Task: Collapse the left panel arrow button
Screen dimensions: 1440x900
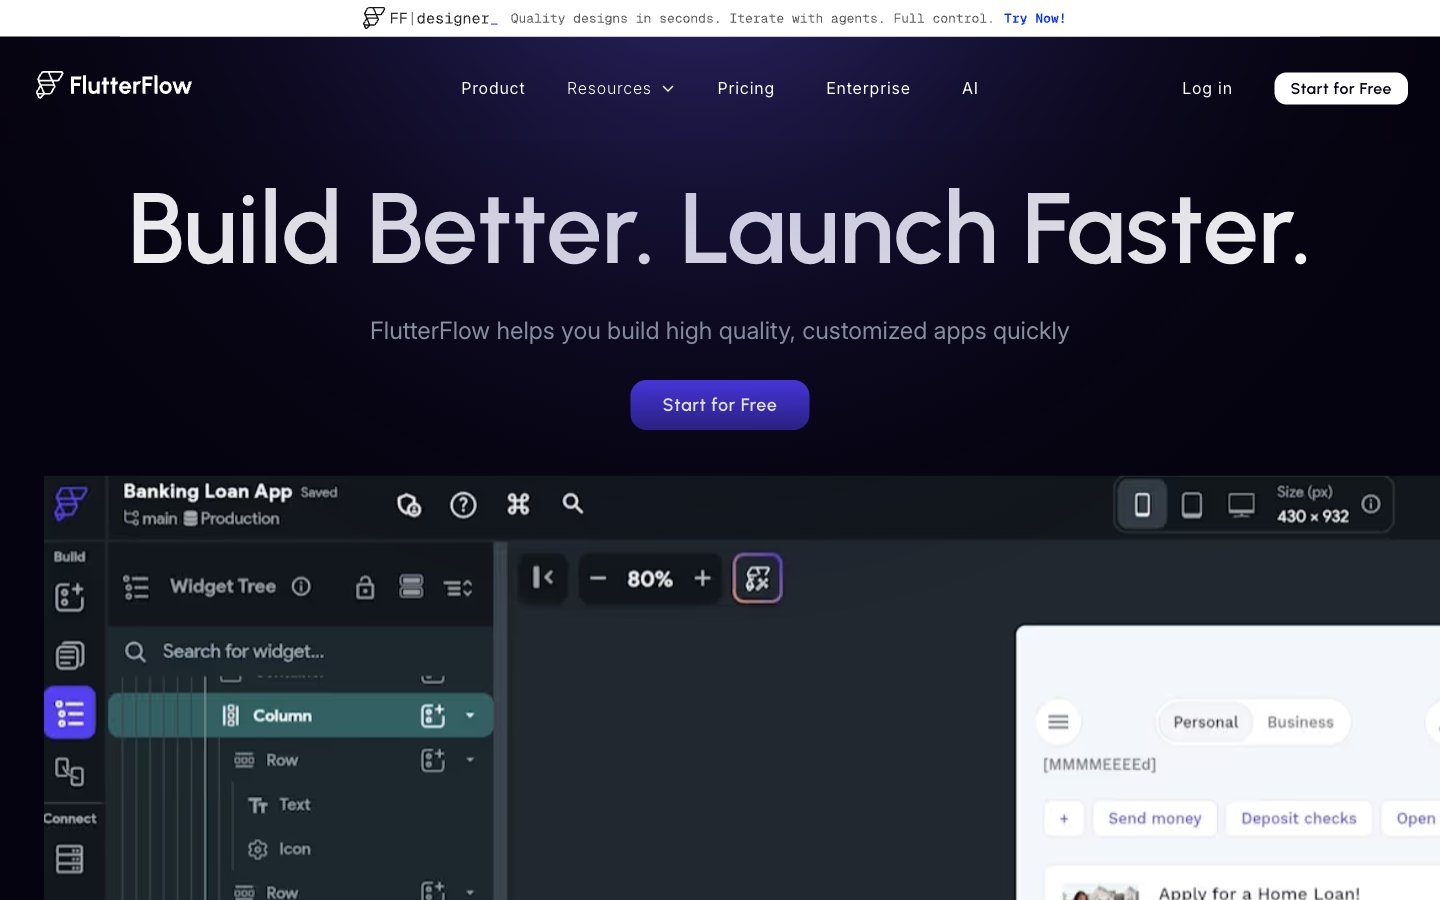Action: click(x=543, y=578)
